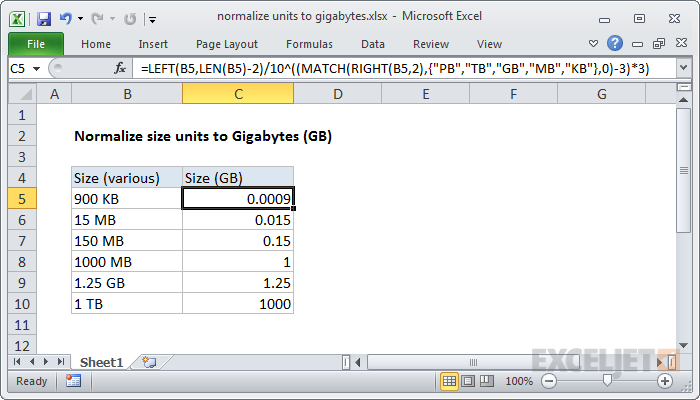Image resolution: width=700 pixels, height=400 pixels.
Task: Jump to the first sheet tab arrow
Action: (17, 362)
